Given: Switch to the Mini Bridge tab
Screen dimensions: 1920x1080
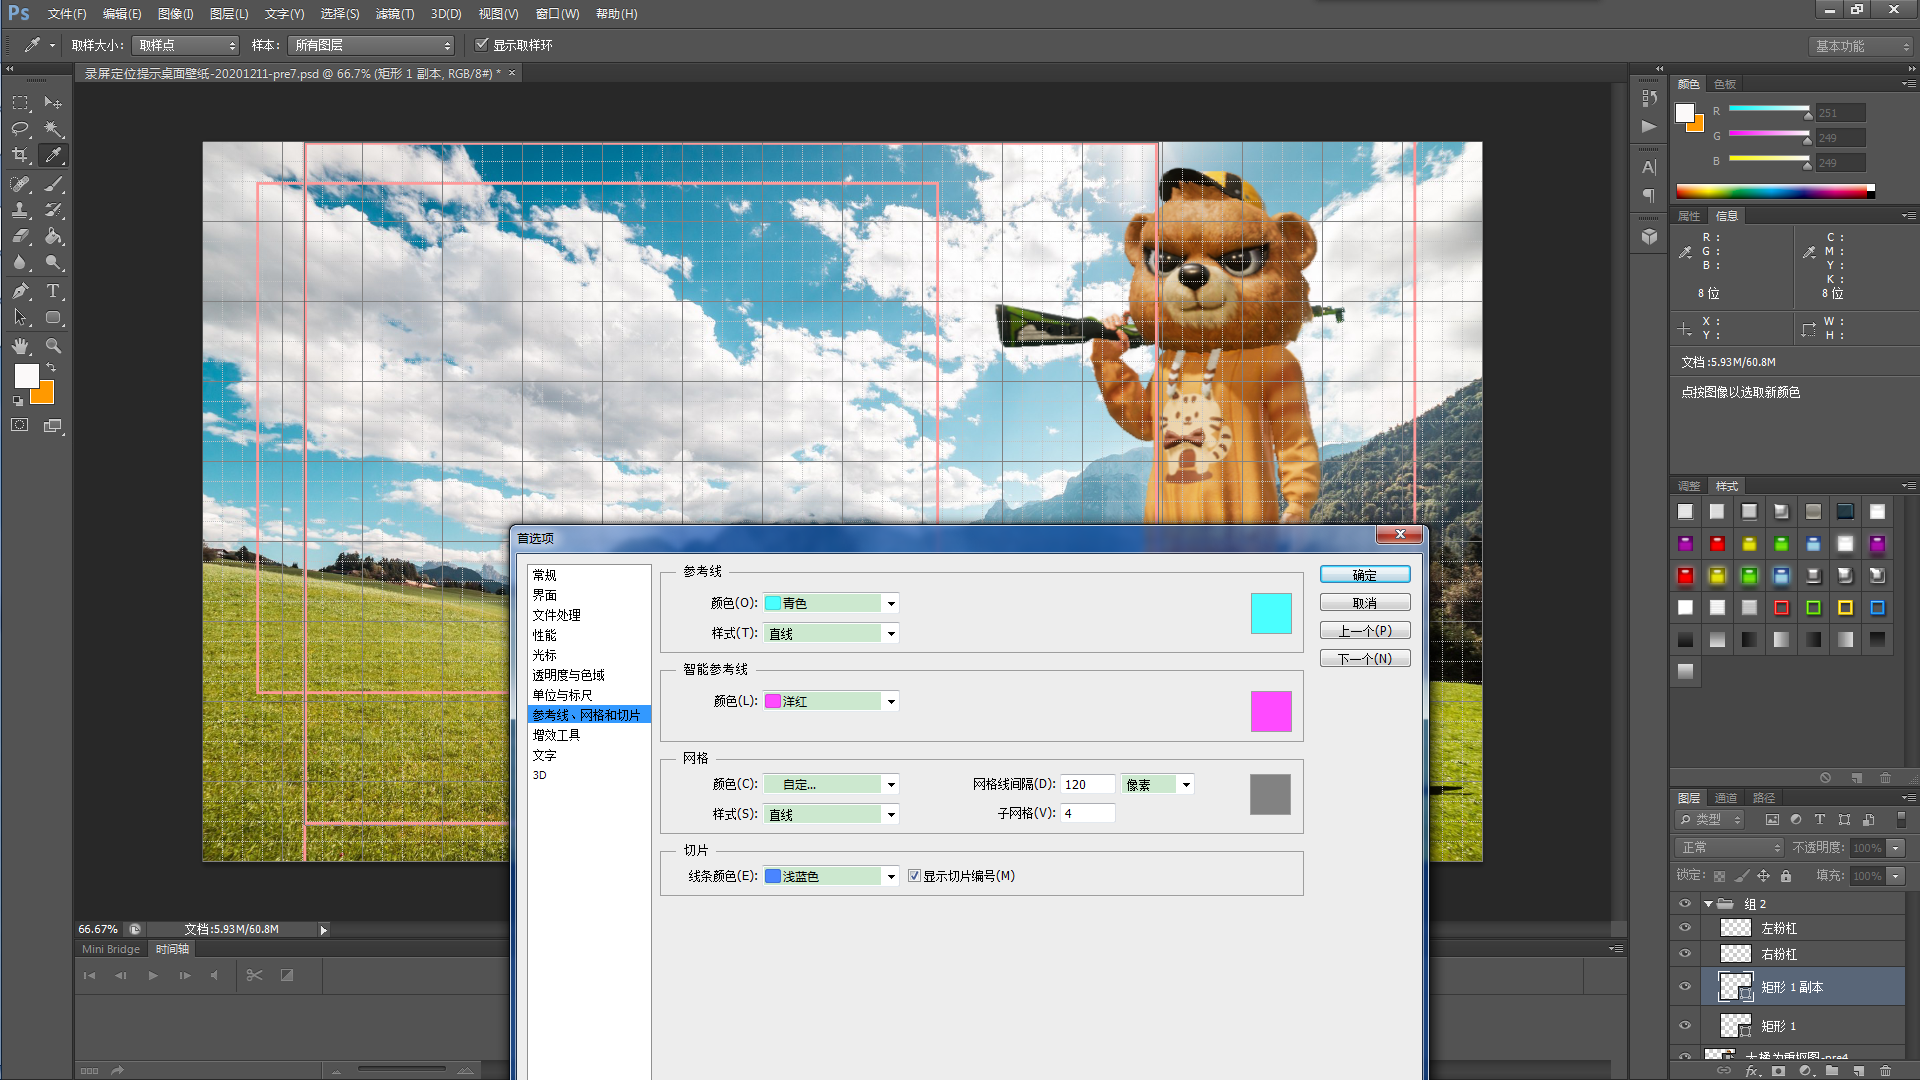Looking at the screenshot, I should [x=111, y=949].
